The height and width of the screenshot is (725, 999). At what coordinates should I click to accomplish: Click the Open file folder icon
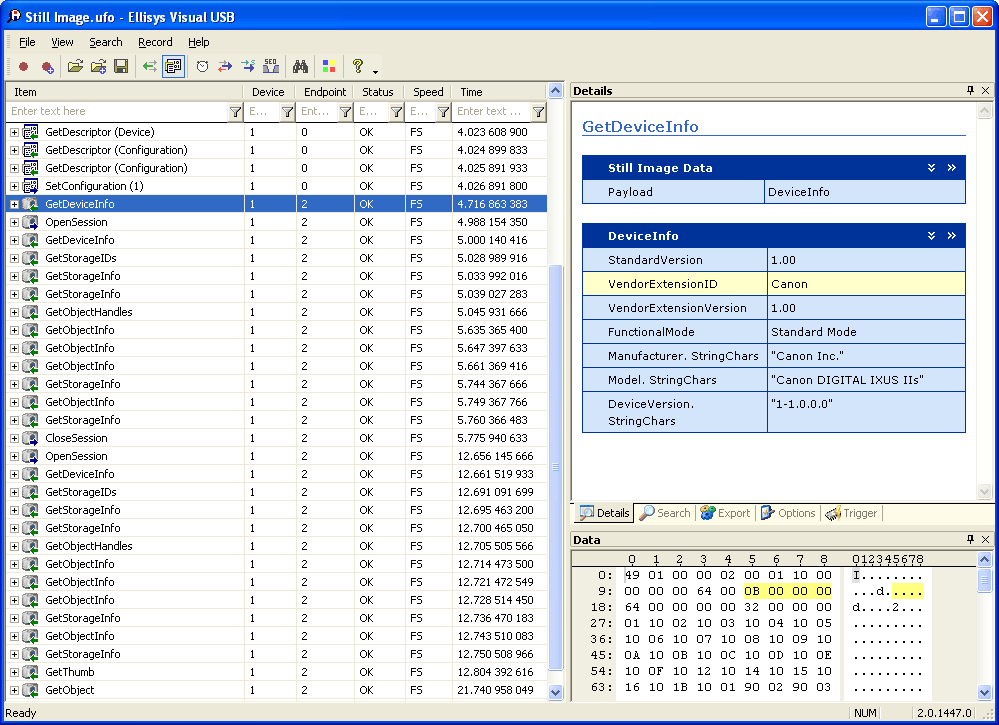[x=75, y=67]
